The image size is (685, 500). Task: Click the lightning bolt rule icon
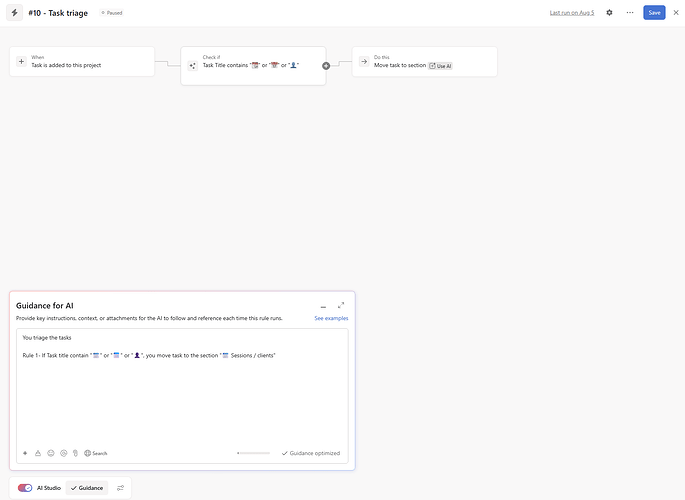coord(14,13)
